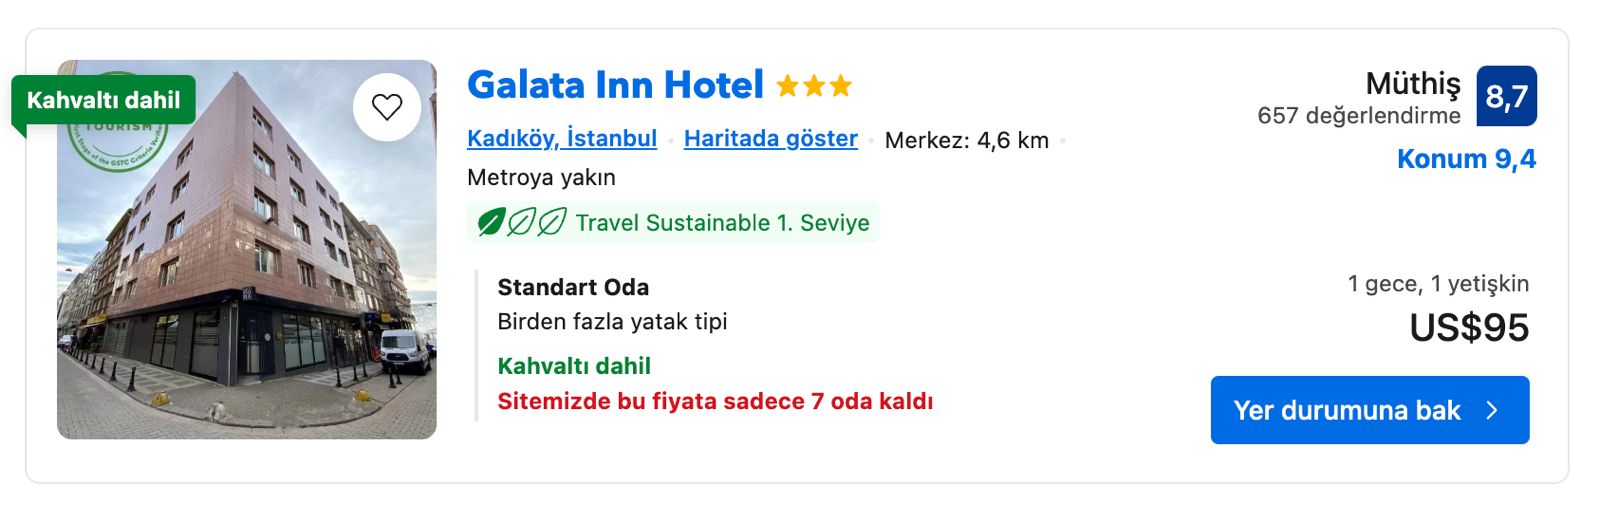Click the 8,7 review score badge
The width and height of the screenshot is (1600, 505).
coord(1506,96)
